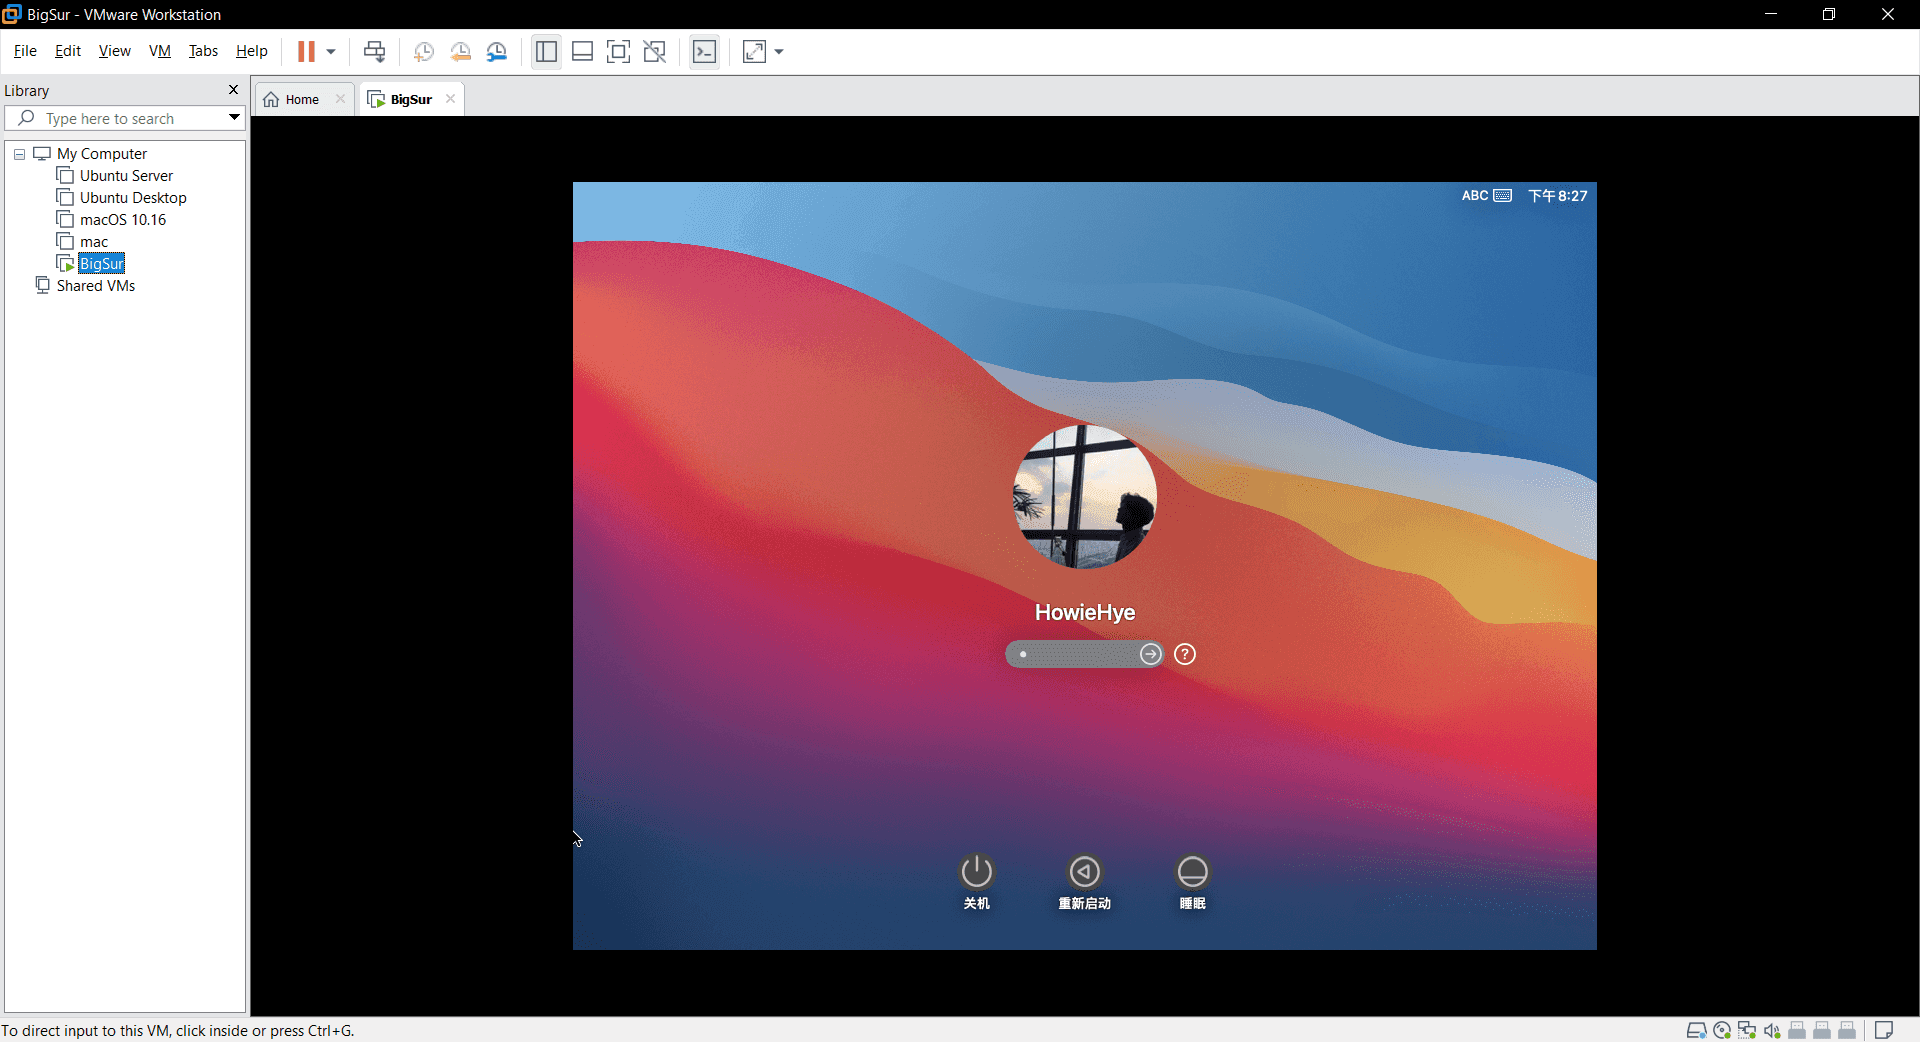1920x1042 pixels.
Task: Open the Help menu
Action: [252, 51]
